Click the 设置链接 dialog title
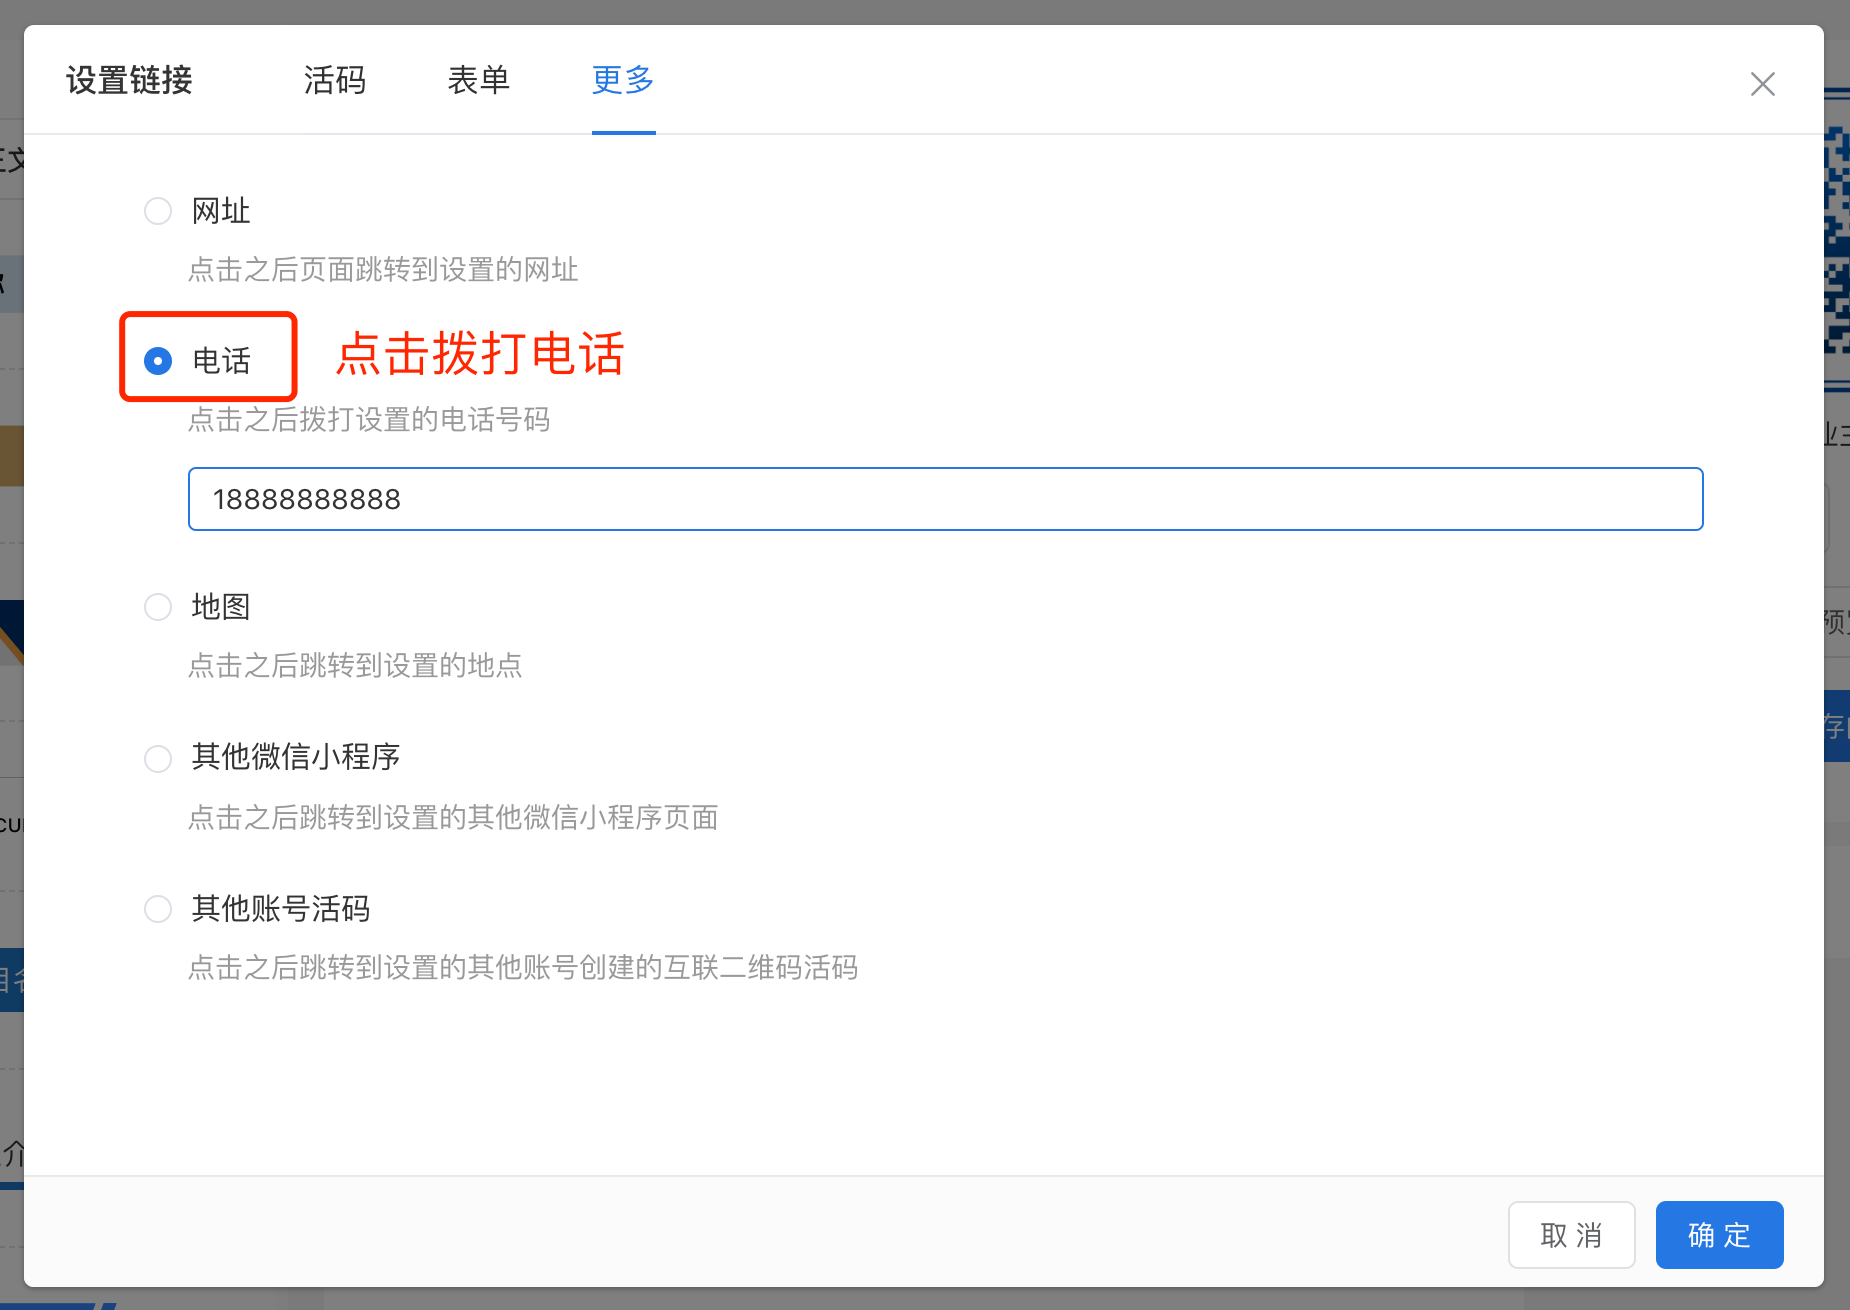The height and width of the screenshot is (1310, 1850). (129, 80)
